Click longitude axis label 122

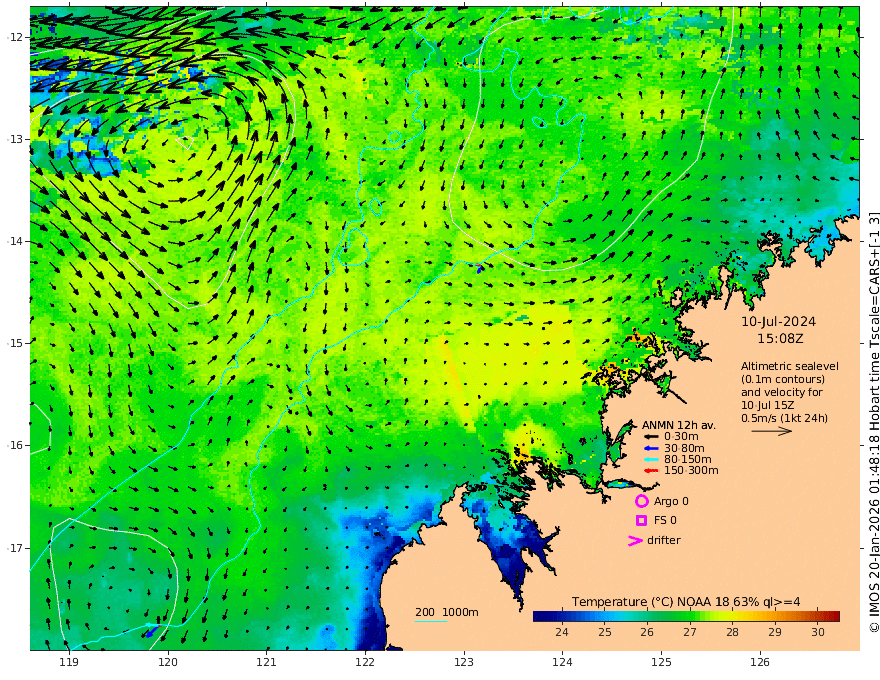[365, 663]
